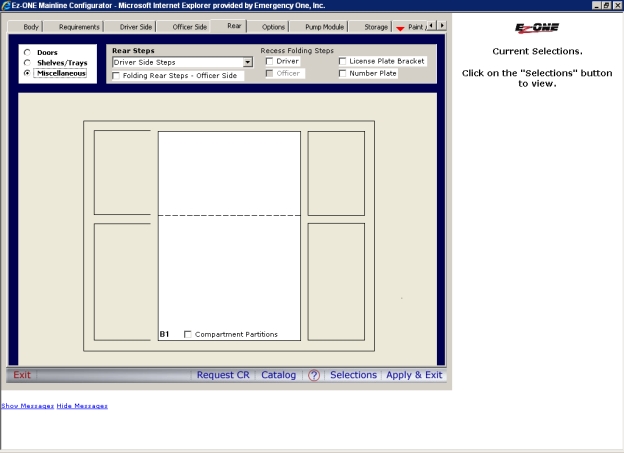Click the B1 compartment label

click(164, 334)
